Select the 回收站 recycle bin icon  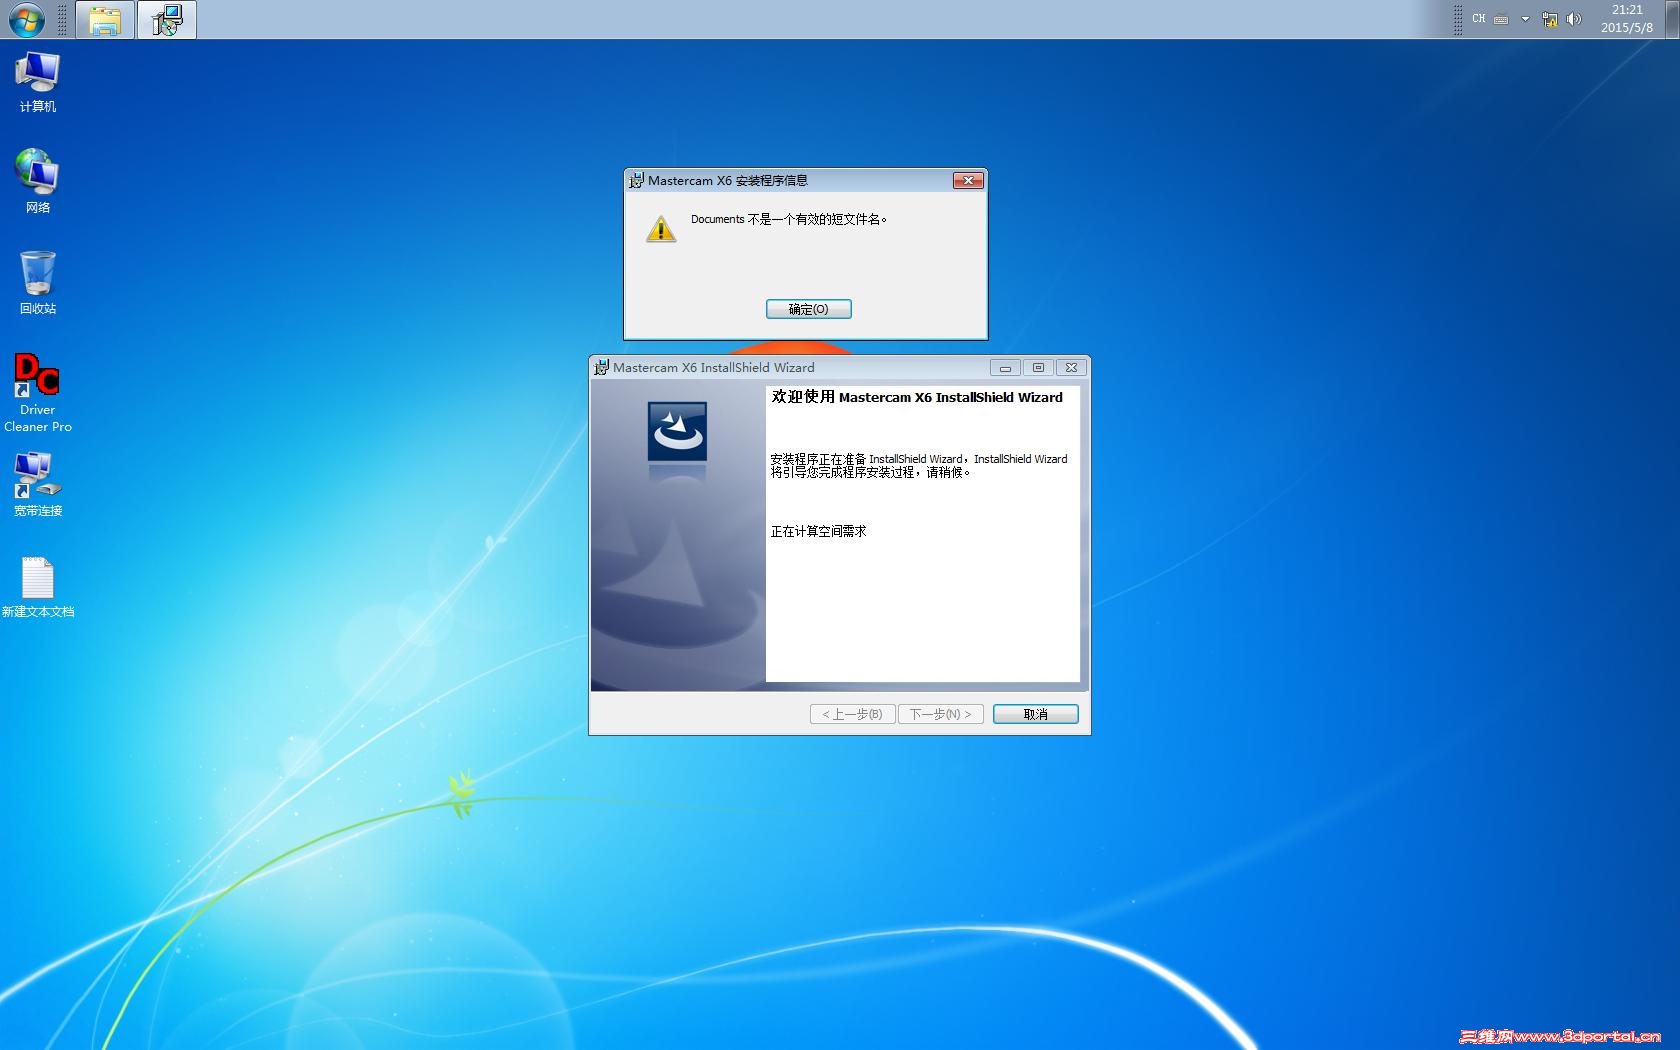click(x=38, y=283)
